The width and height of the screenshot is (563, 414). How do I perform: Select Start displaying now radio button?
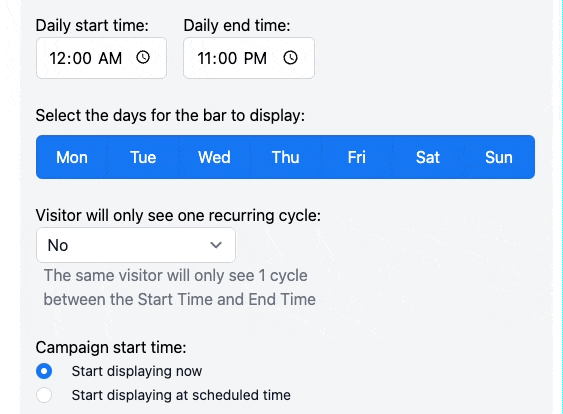tap(44, 371)
